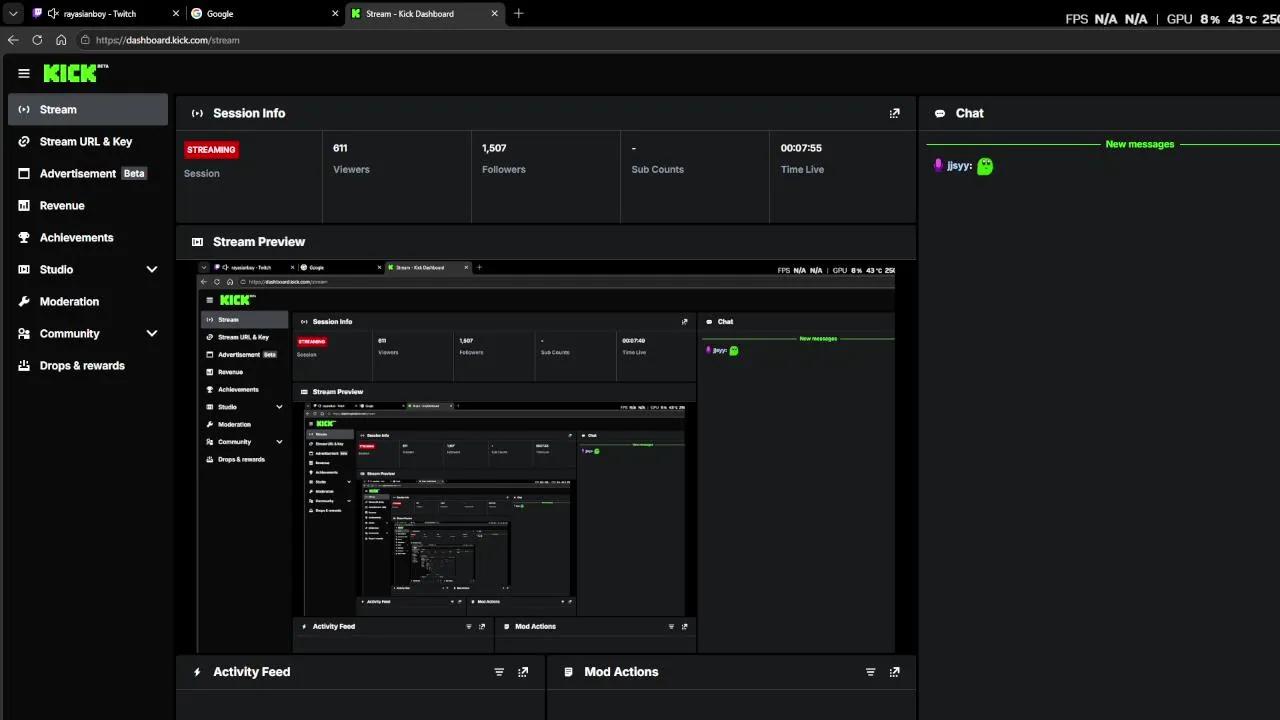Open Stream URL & Key page
This screenshot has width=1280, height=720.
(x=88, y=142)
